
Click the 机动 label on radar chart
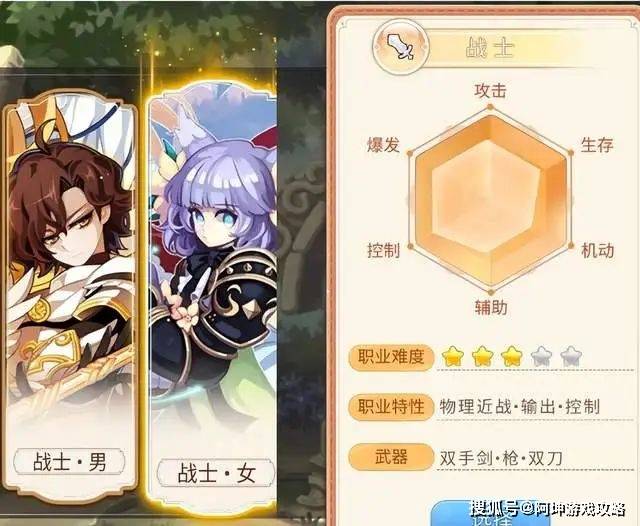(x=598, y=250)
